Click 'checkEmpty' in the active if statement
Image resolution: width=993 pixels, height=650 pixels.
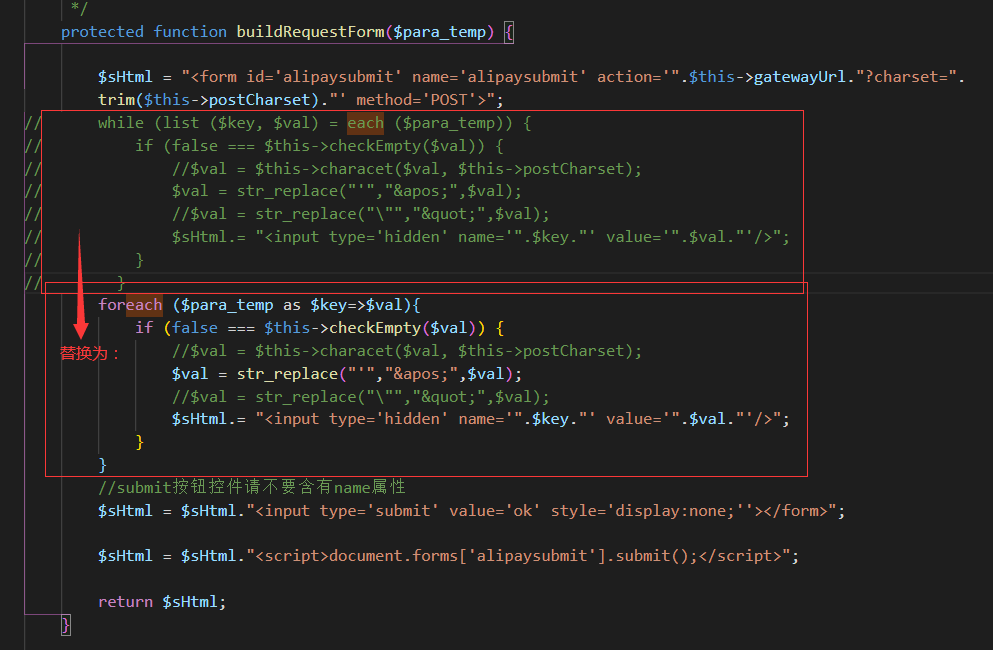pos(375,328)
